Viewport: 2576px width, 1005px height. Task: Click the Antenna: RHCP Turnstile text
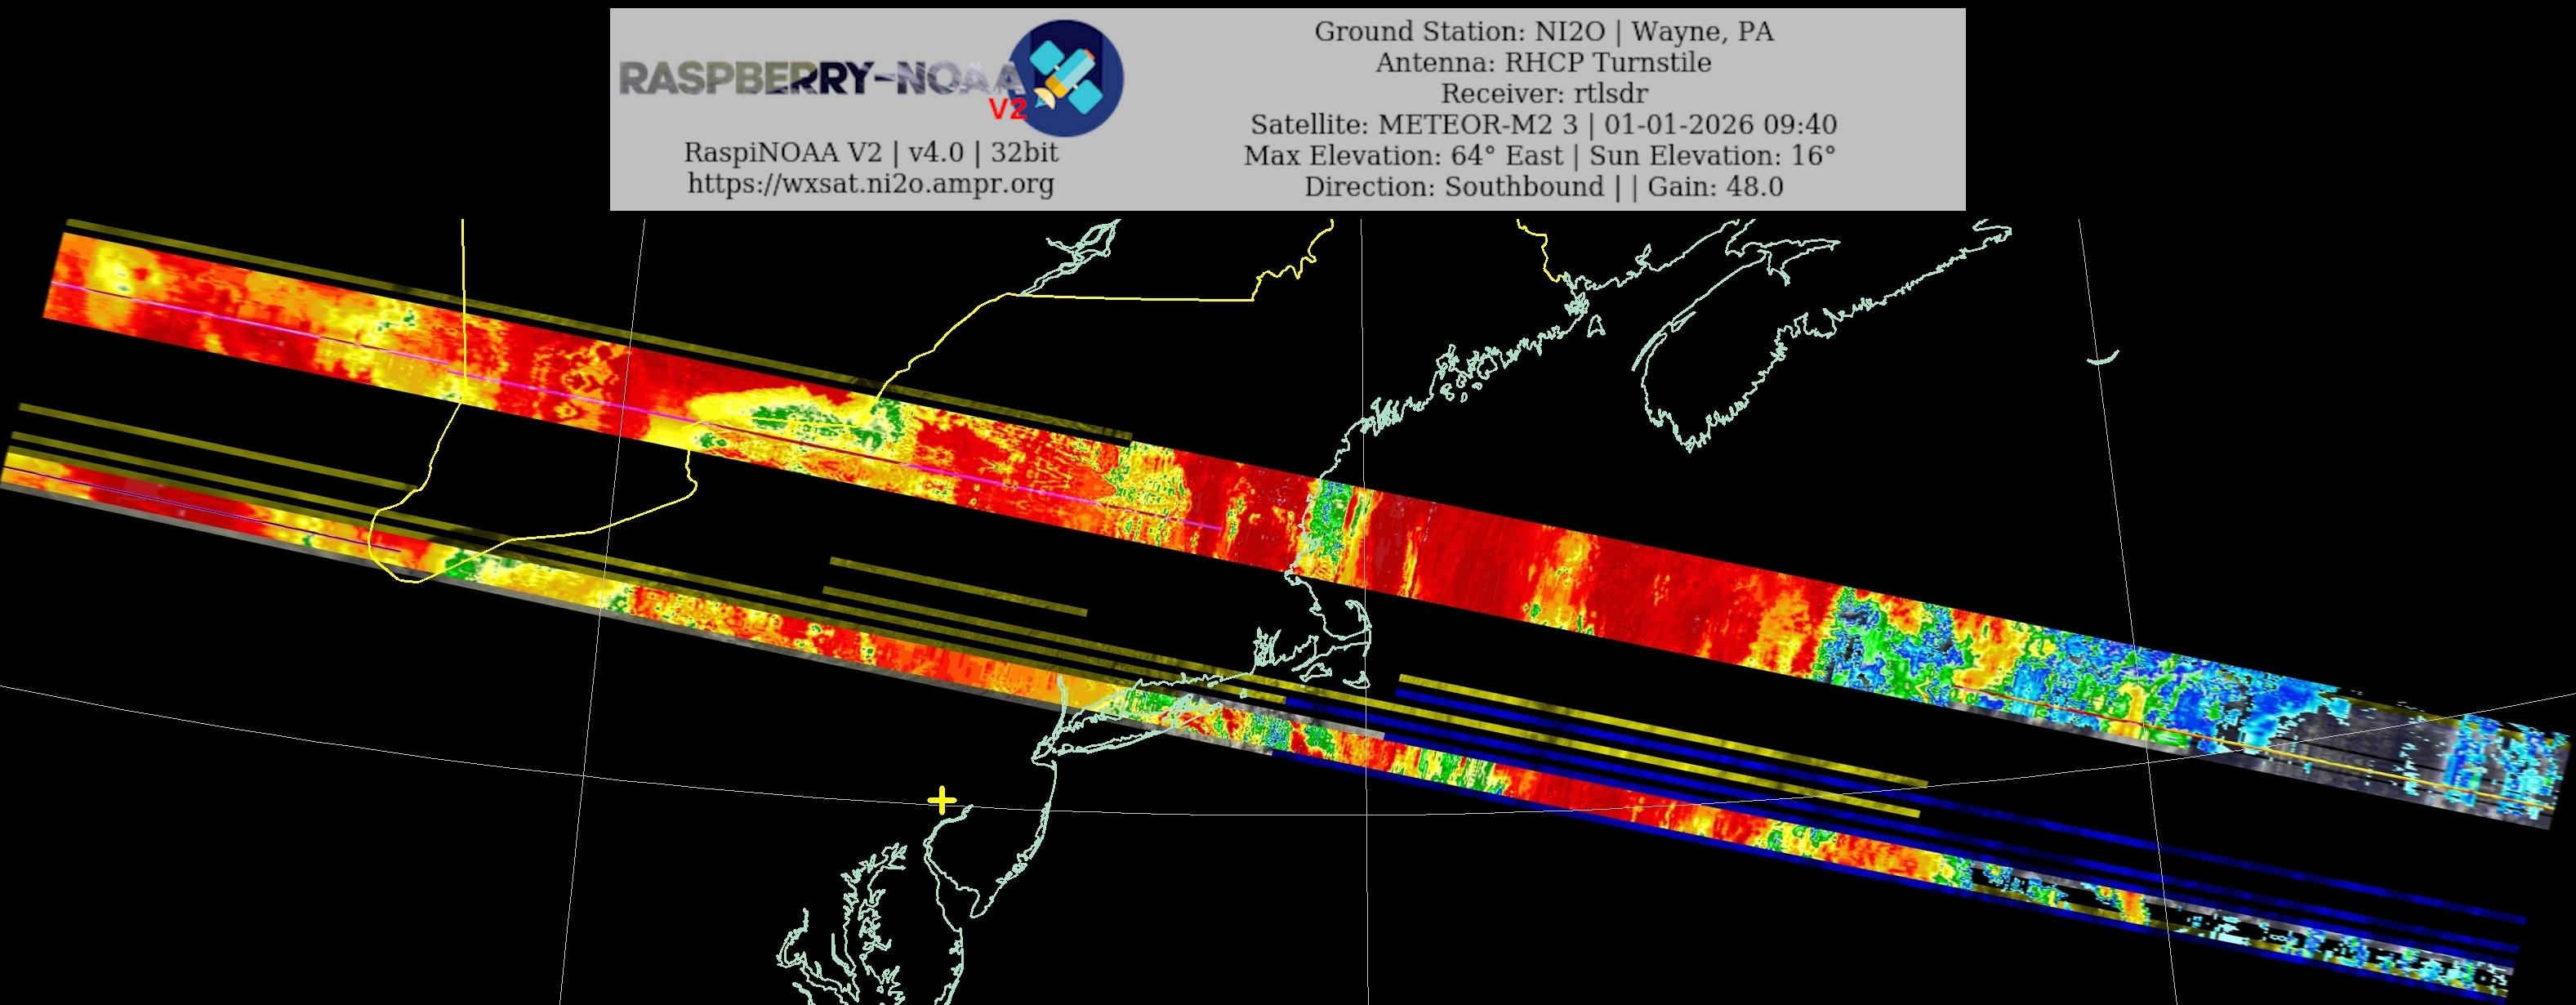click(1543, 63)
